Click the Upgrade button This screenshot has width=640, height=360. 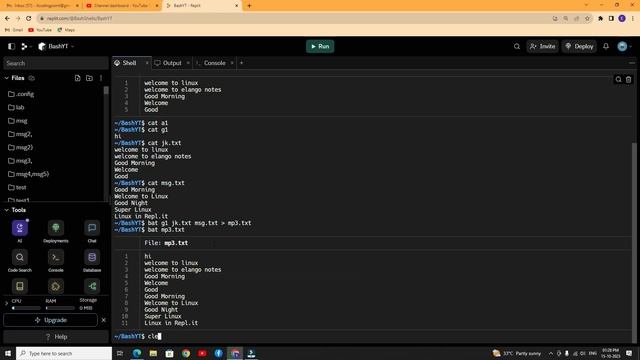[51, 320]
